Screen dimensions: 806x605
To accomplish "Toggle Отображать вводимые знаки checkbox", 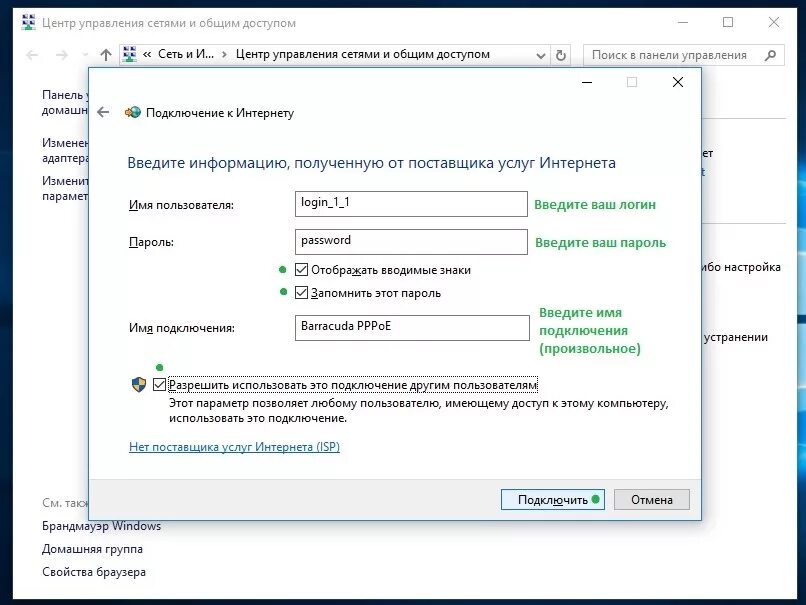I will click(301, 269).
